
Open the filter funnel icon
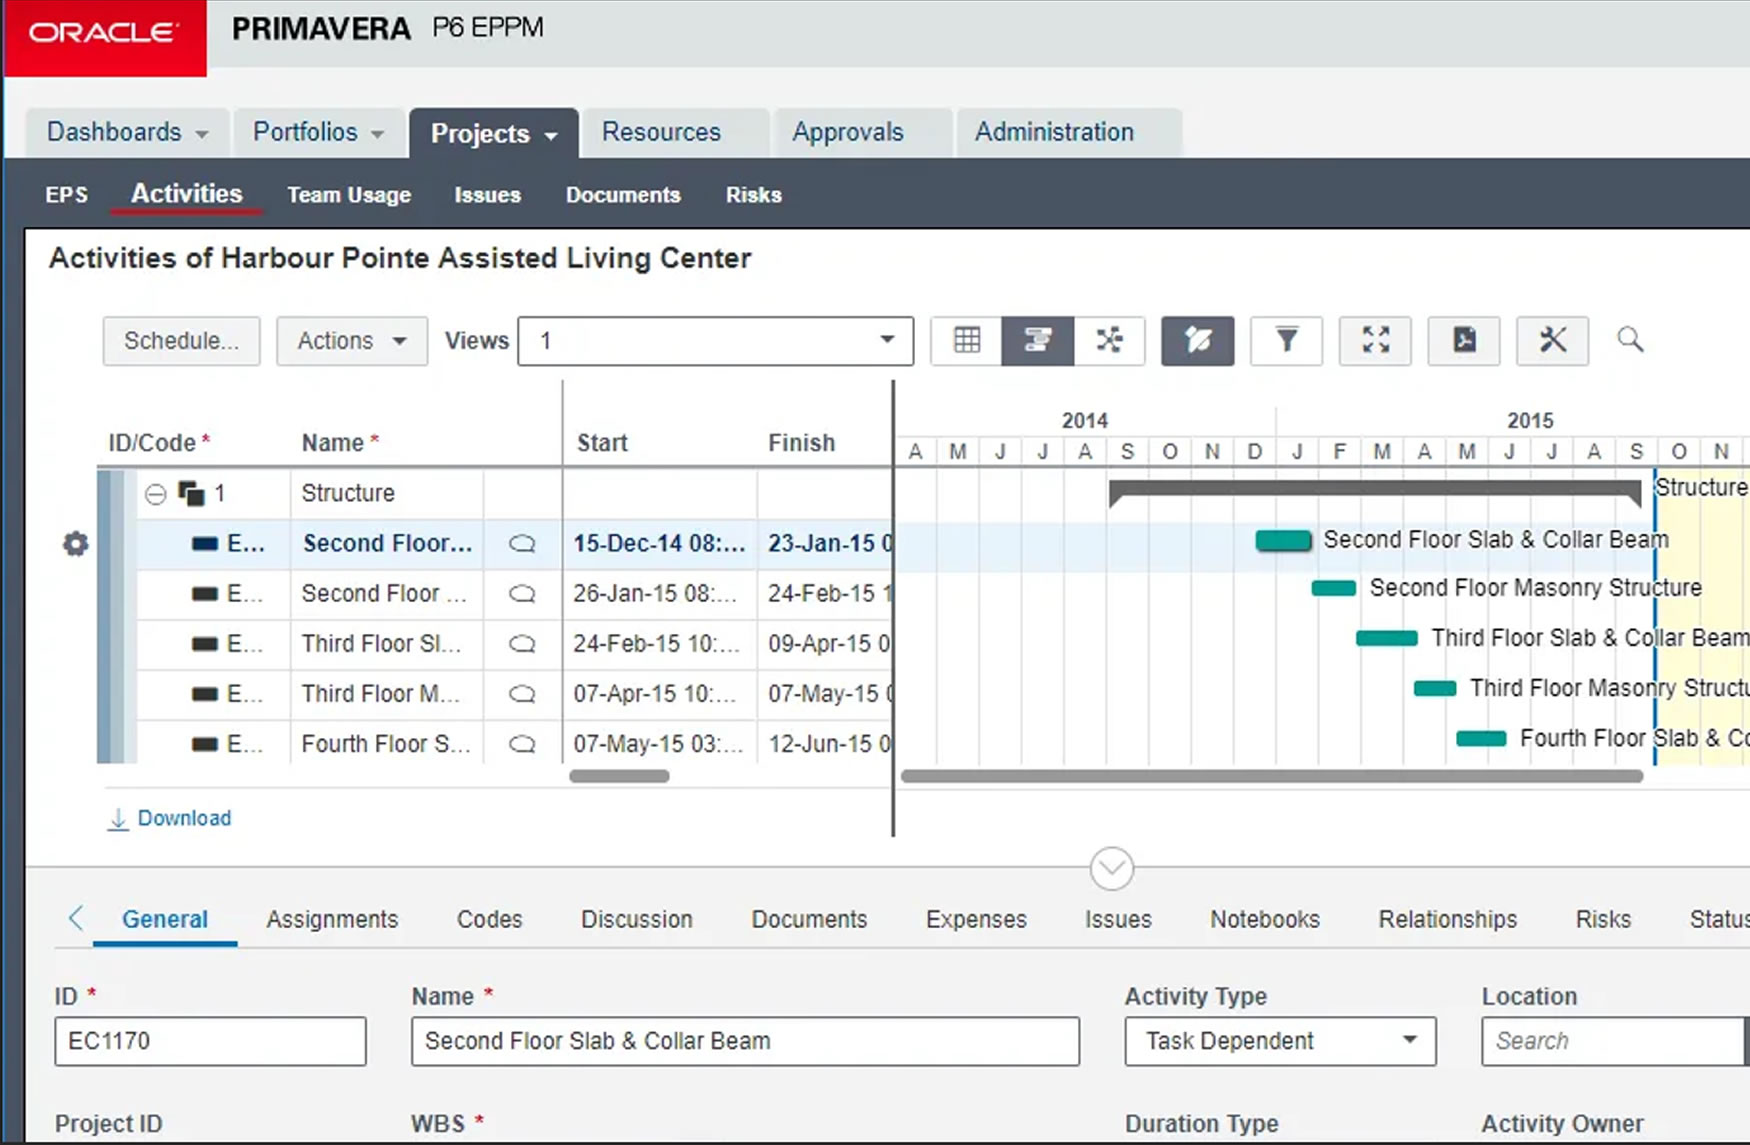[1286, 341]
